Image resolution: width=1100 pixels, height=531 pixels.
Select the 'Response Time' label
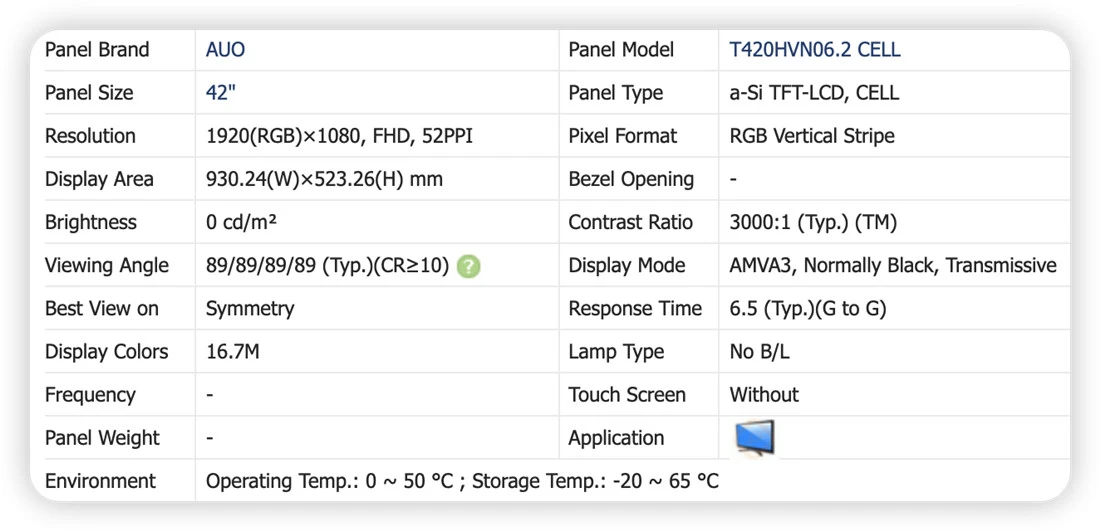point(635,309)
